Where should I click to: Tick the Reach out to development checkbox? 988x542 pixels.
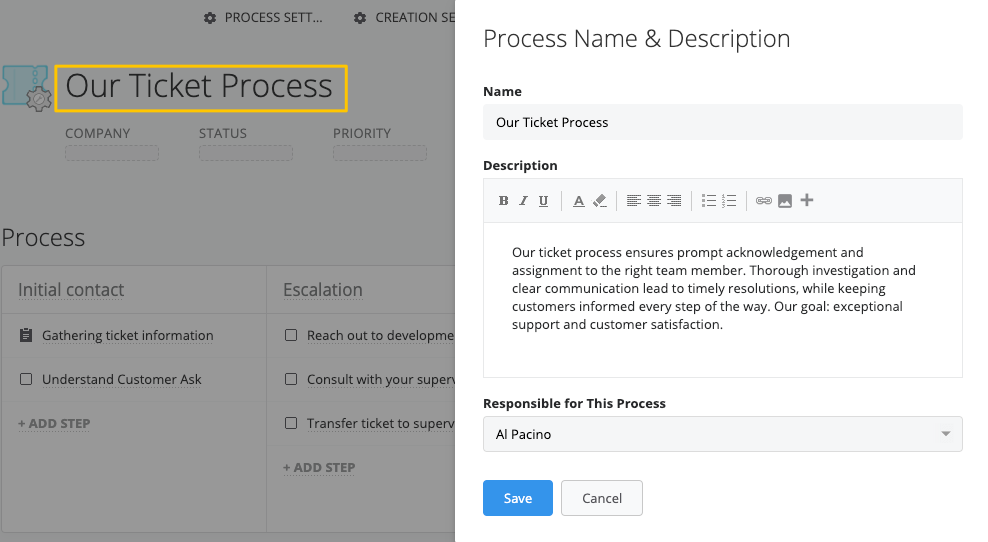(291, 335)
